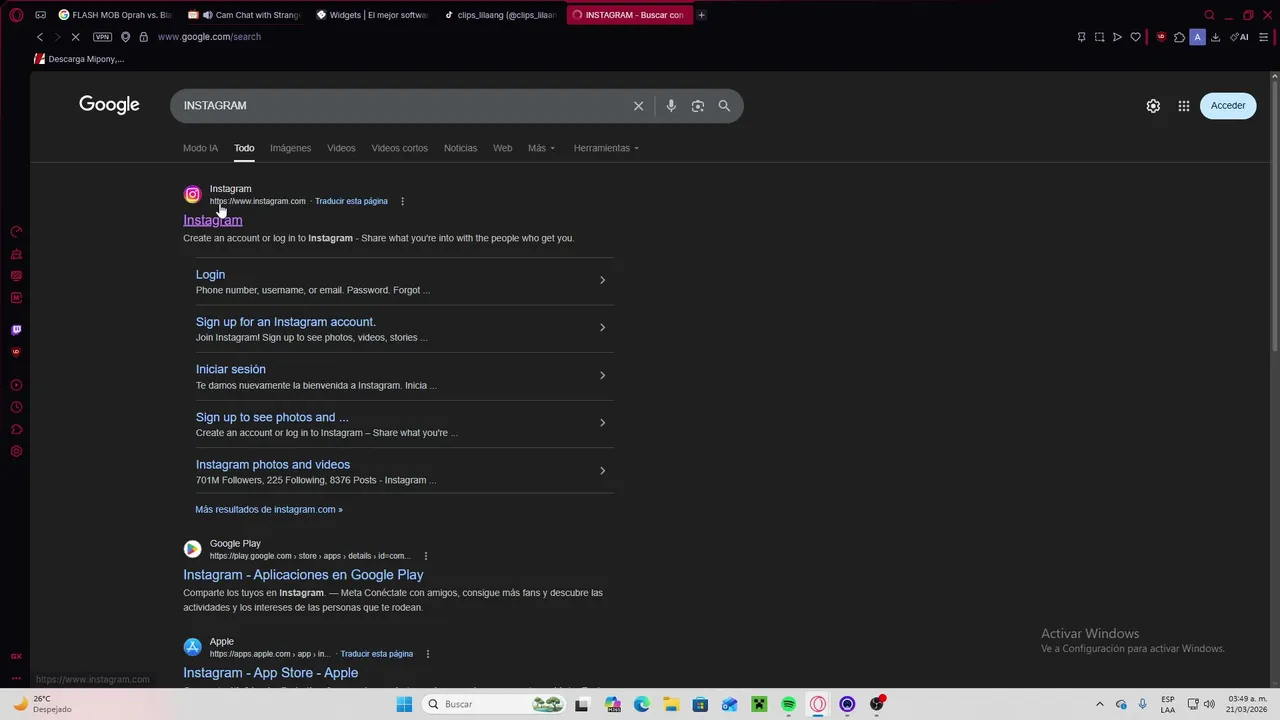Open three-dot menu for Google Play result

tap(425, 556)
